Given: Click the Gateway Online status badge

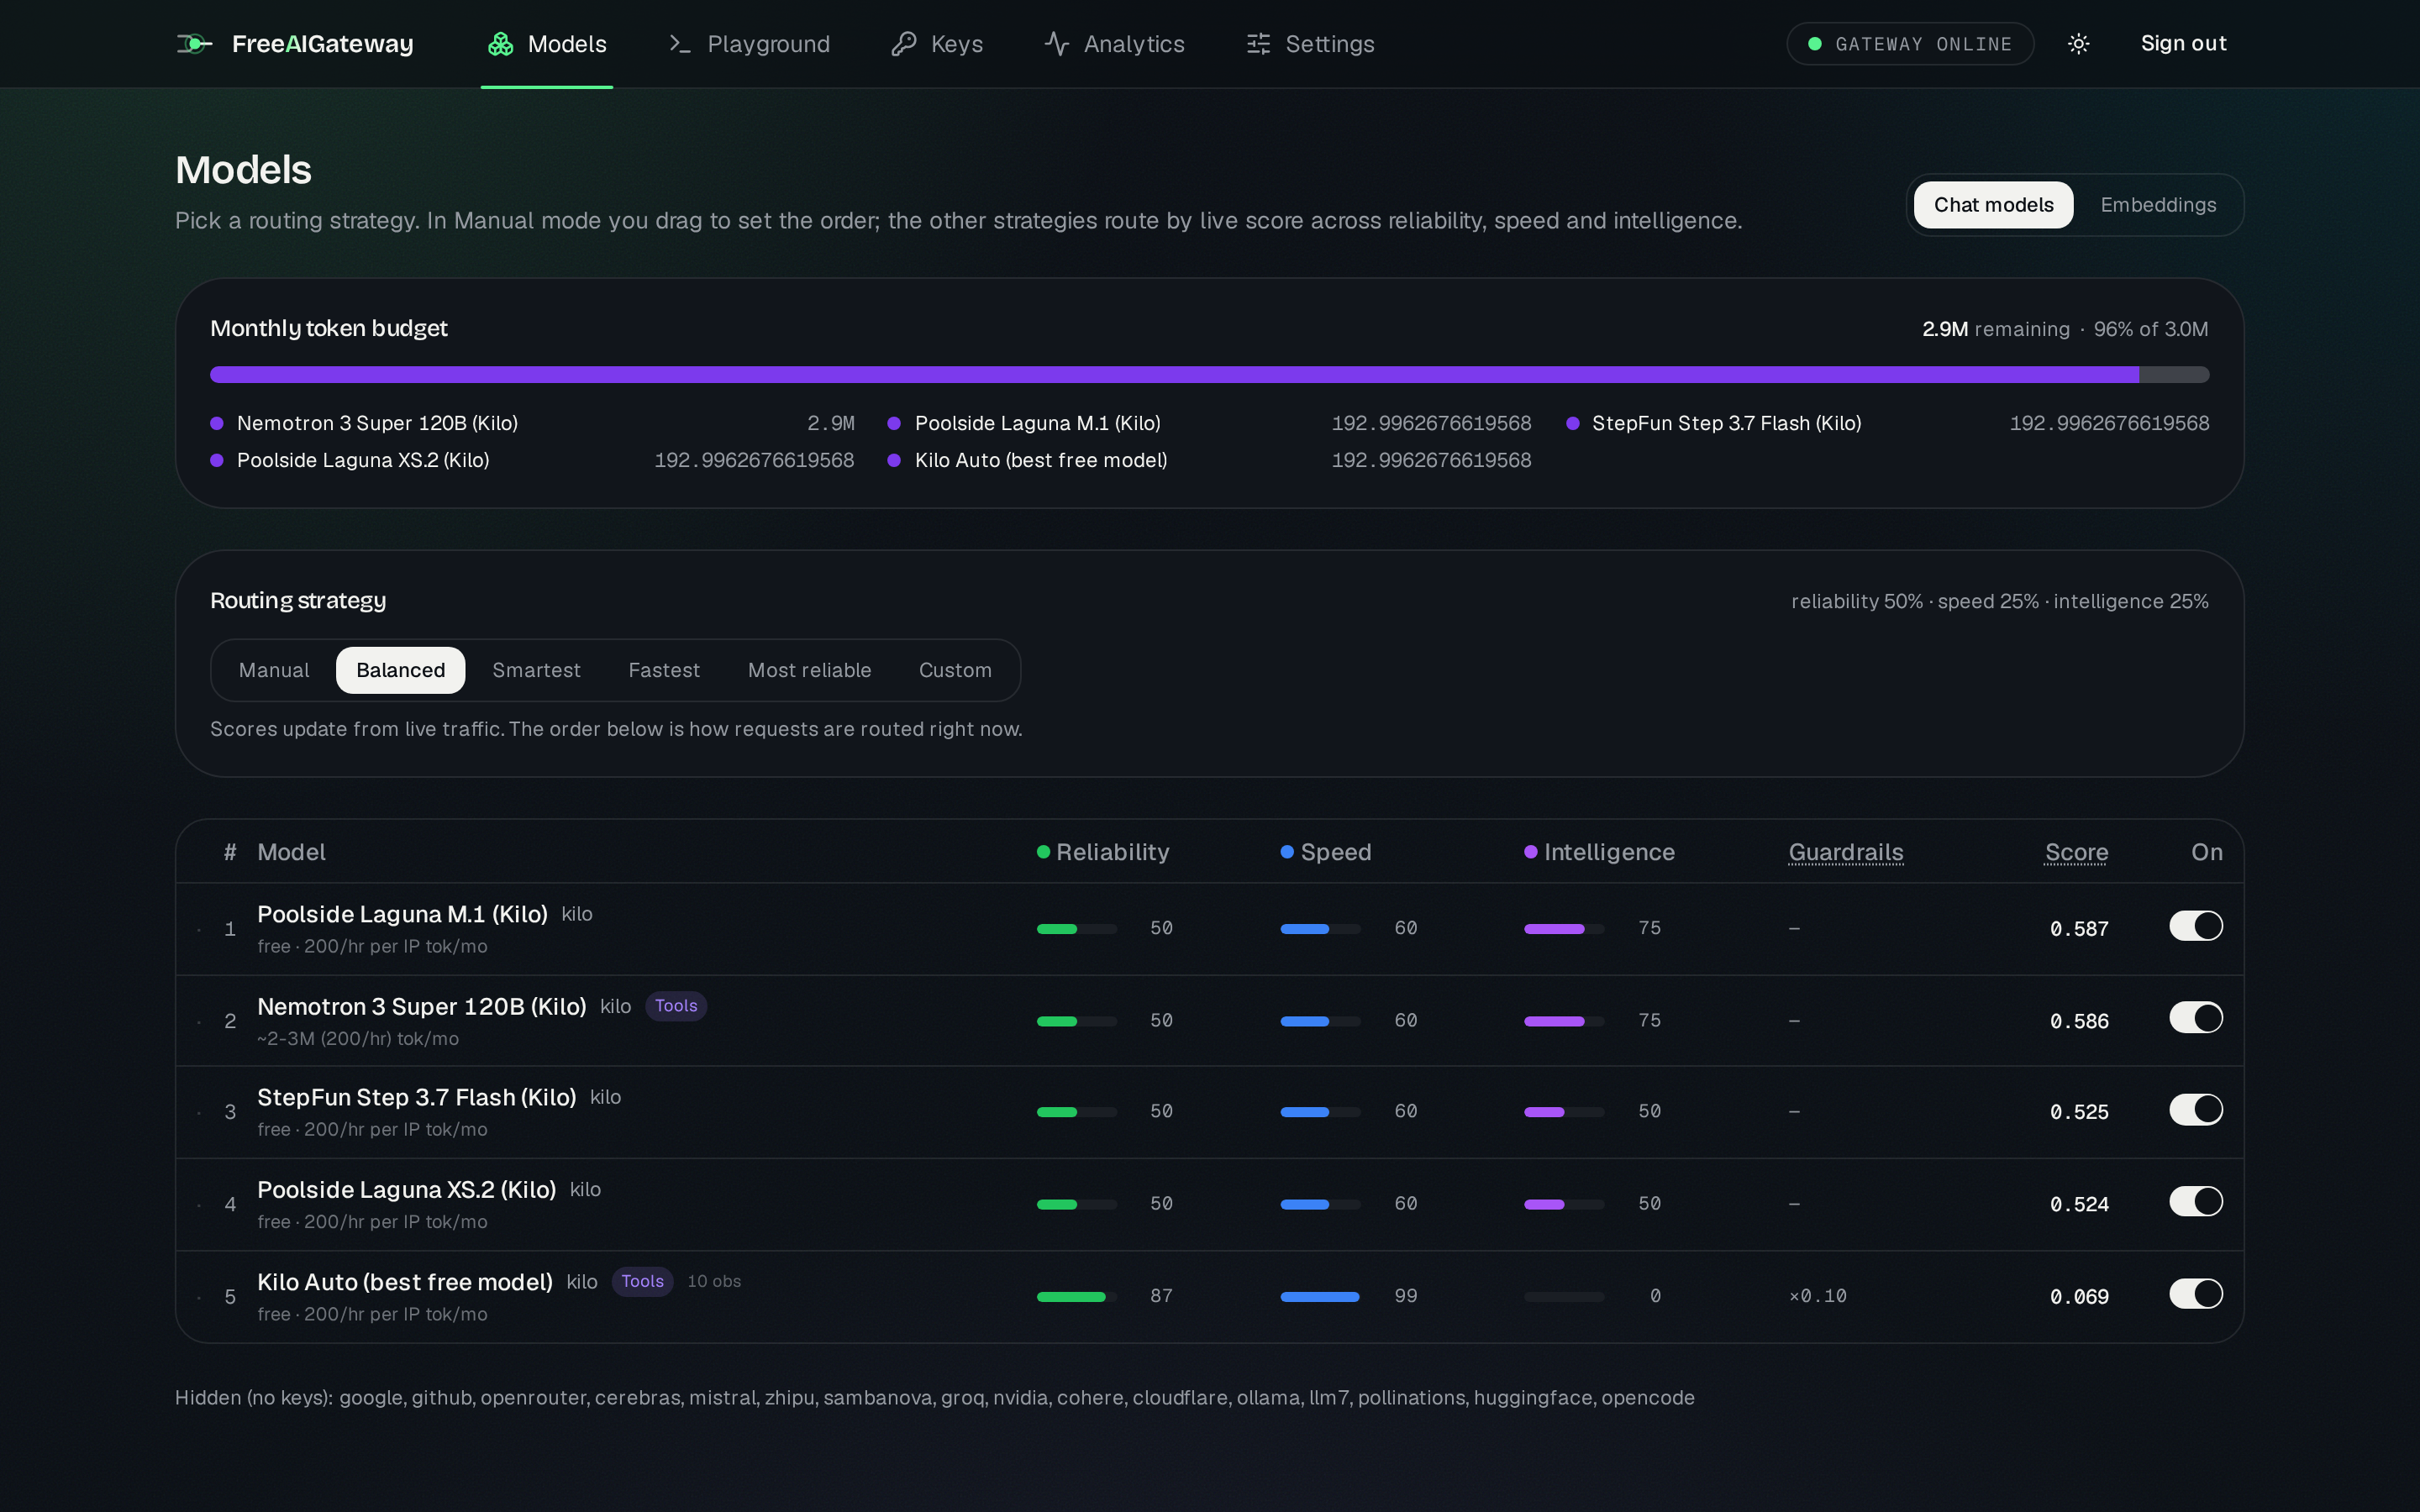Looking at the screenshot, I should 1910,44.
